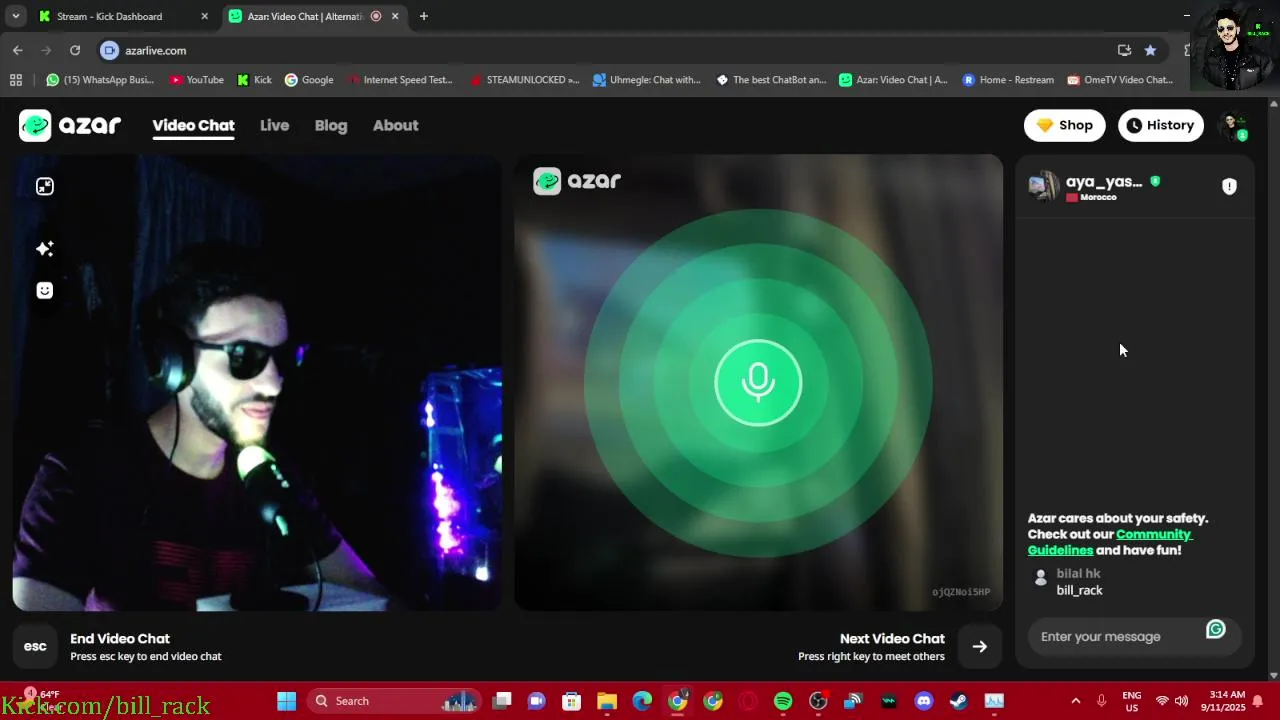Viewport: 1280px width, 720px height.
Task: Click install app icon in address bar
Action: tap(1124, 50)
